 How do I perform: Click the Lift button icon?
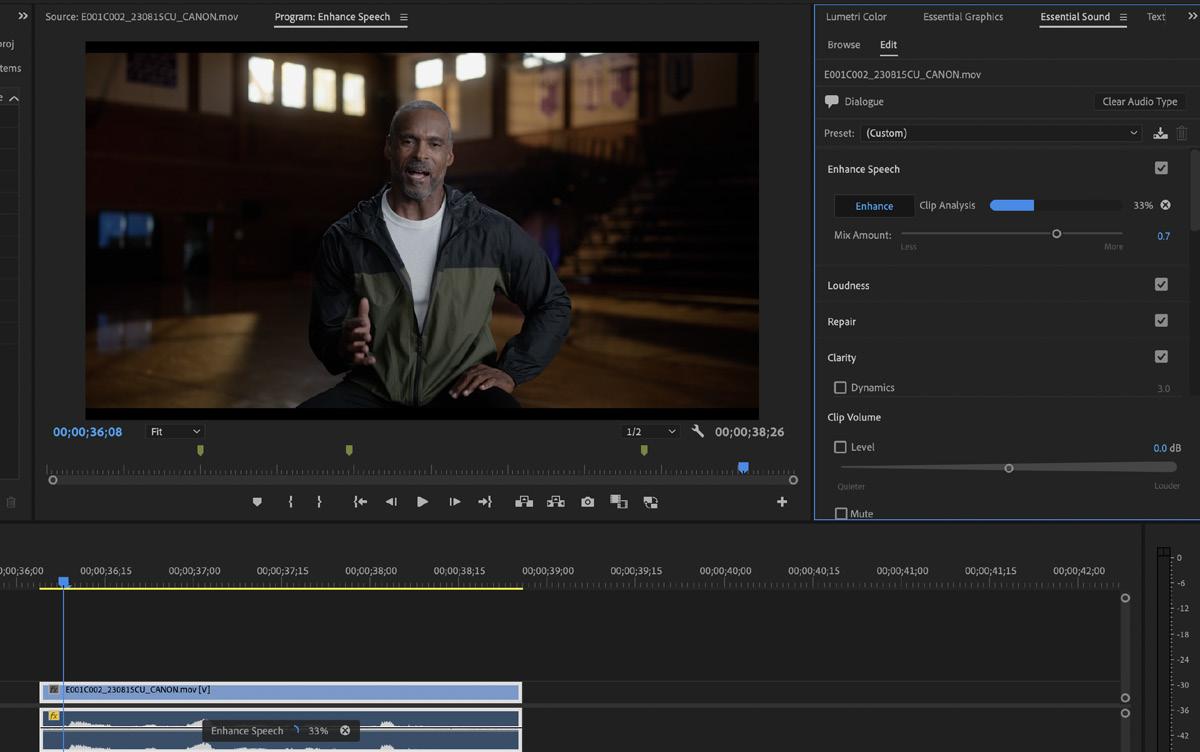tap(524, 502)
